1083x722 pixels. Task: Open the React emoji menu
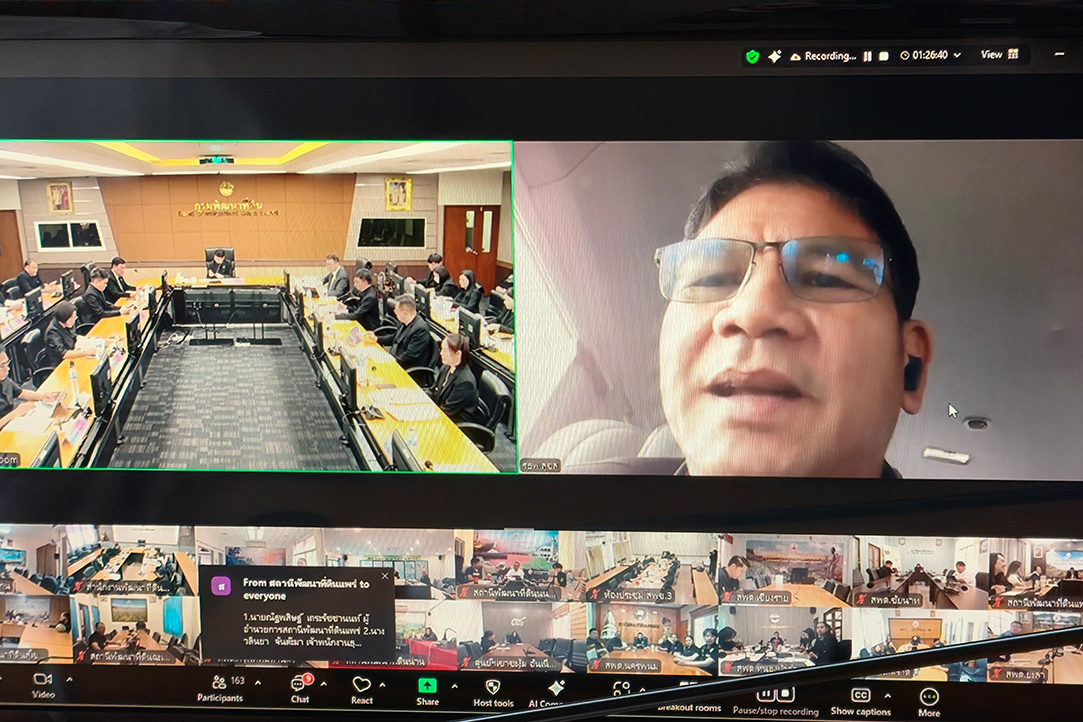click(362, 689)
